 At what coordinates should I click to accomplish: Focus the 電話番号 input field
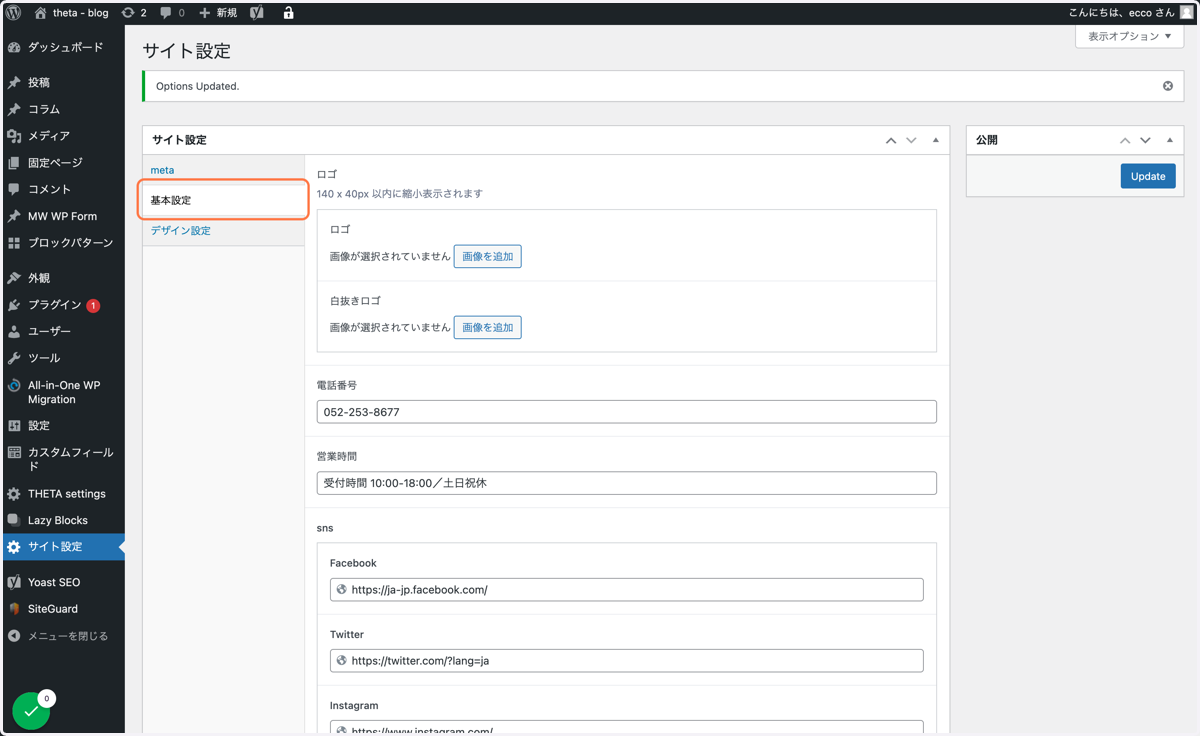[x=627, y=412]
